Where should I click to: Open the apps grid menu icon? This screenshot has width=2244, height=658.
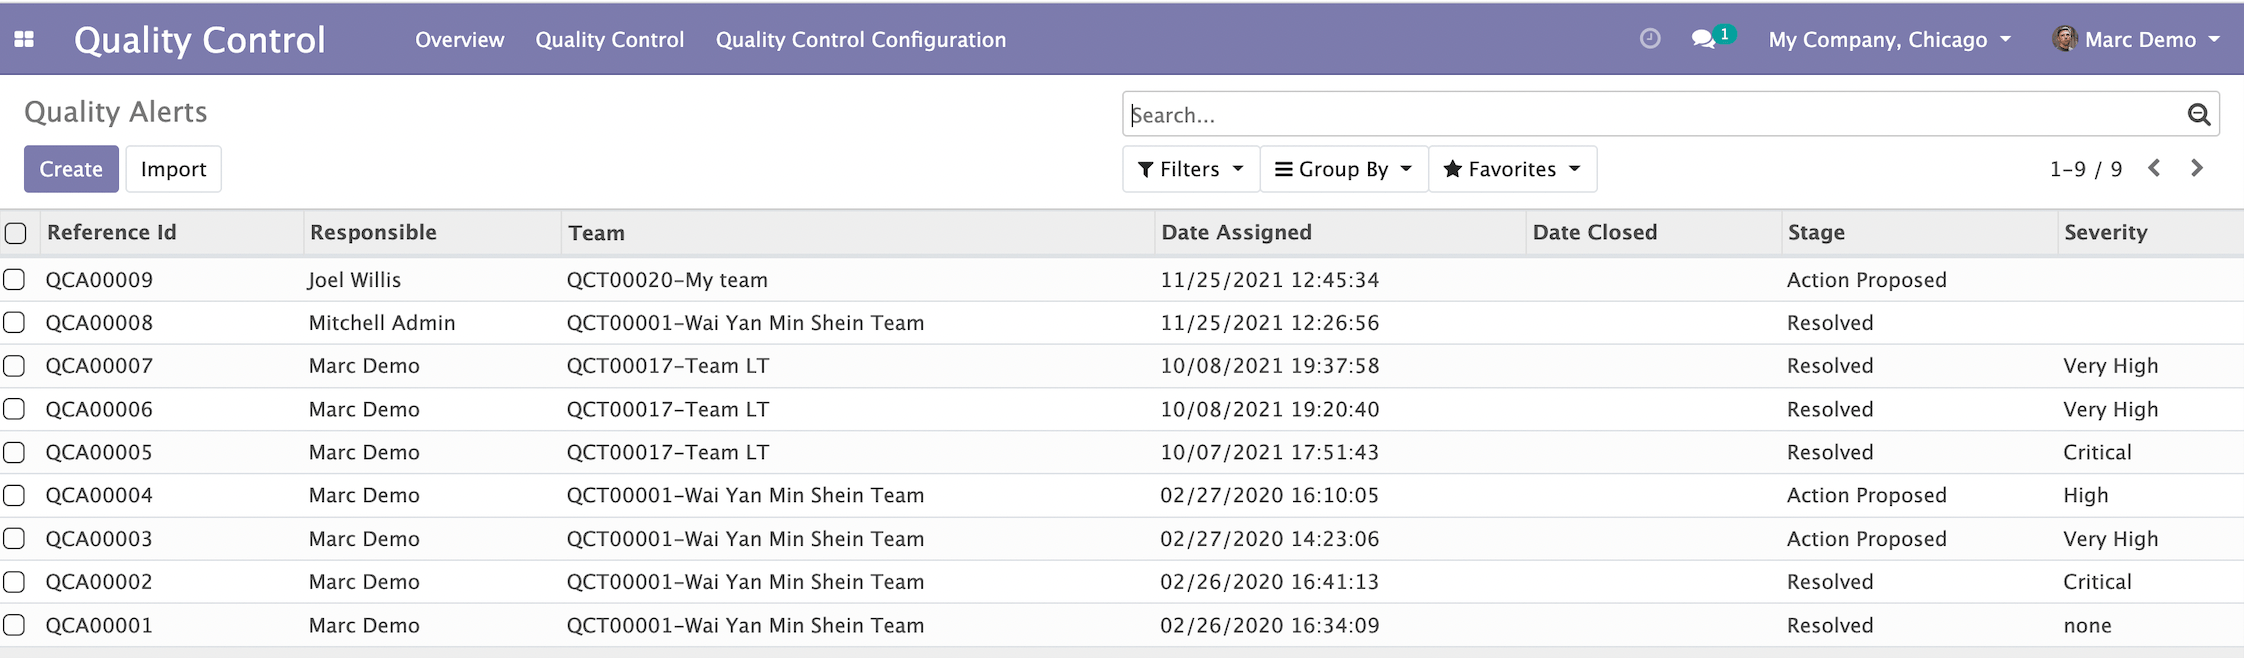coord(24,39)
